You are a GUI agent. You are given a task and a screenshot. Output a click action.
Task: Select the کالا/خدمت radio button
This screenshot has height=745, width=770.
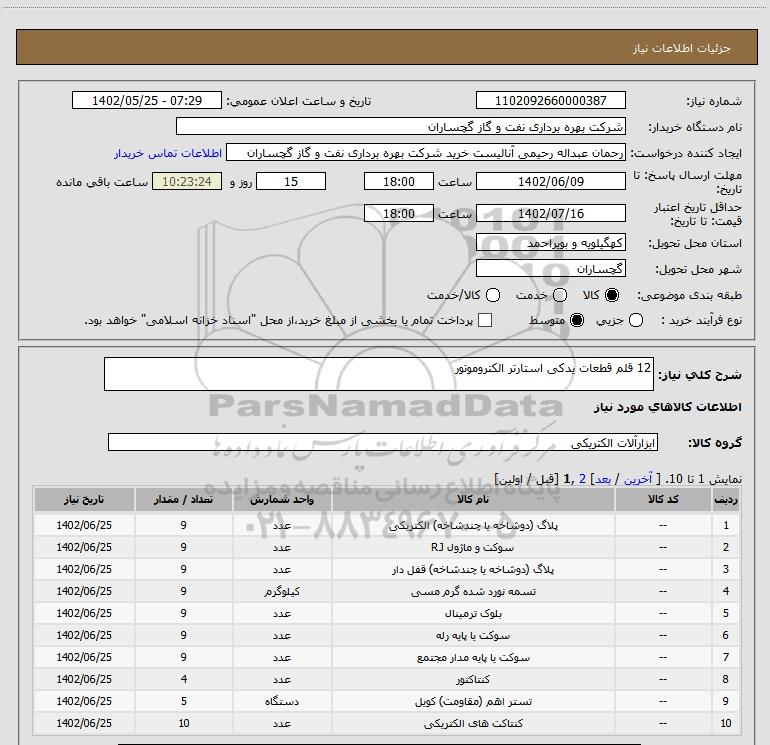[493, 295]
